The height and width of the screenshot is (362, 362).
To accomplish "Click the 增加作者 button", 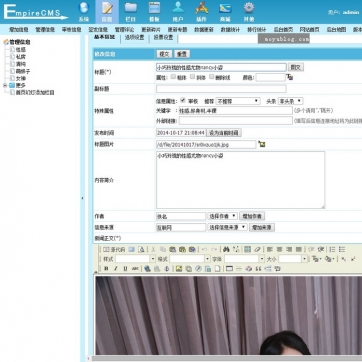I will click(x=252, y=216).
